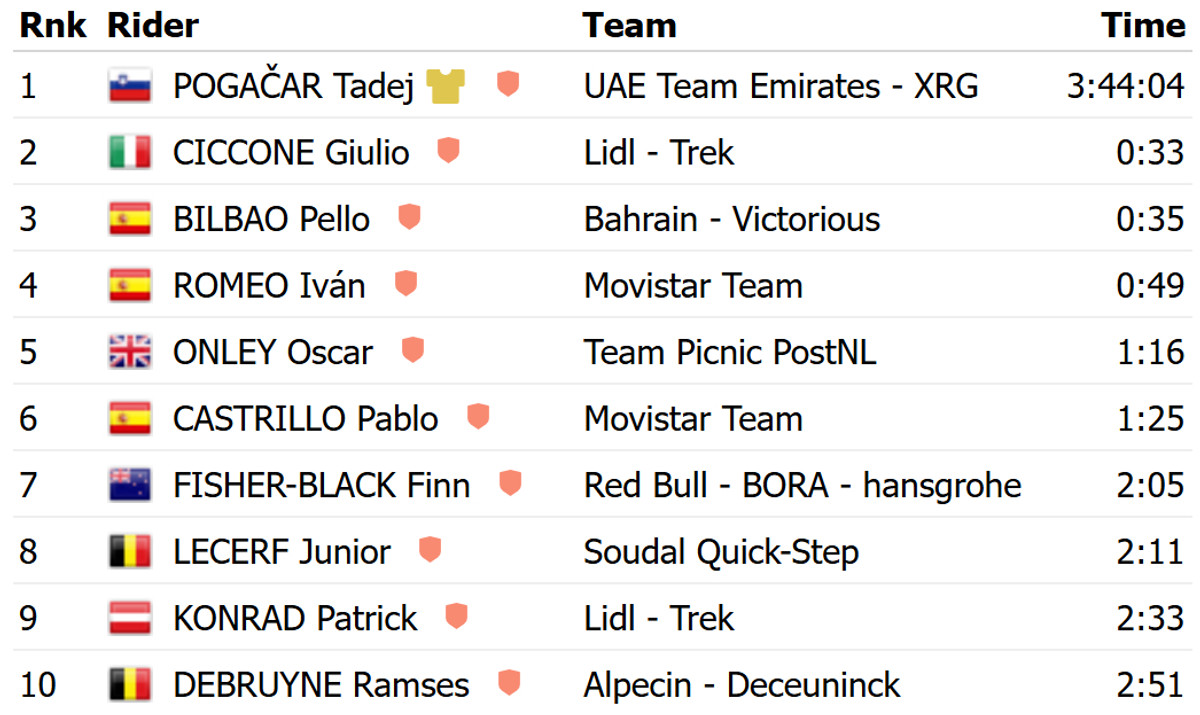Screen dimensions: 1200x715
Task: Click the Slovenian flag beside Pogačar
Action: coord(130,86)
